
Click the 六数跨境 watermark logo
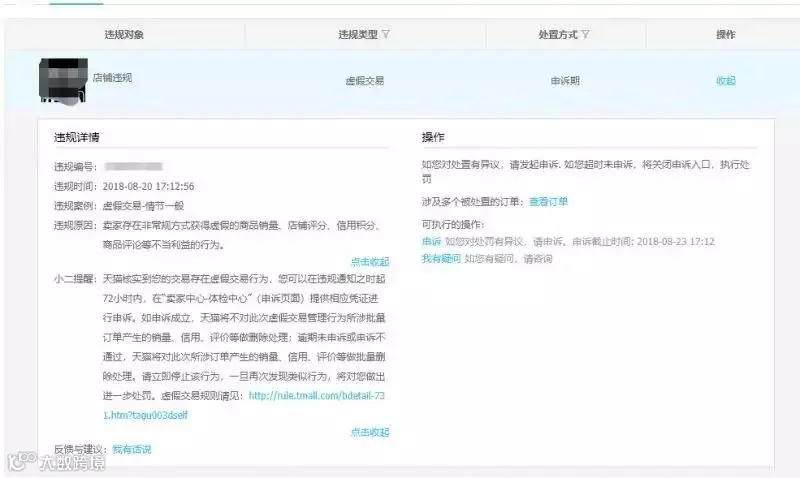click(56, 462)
